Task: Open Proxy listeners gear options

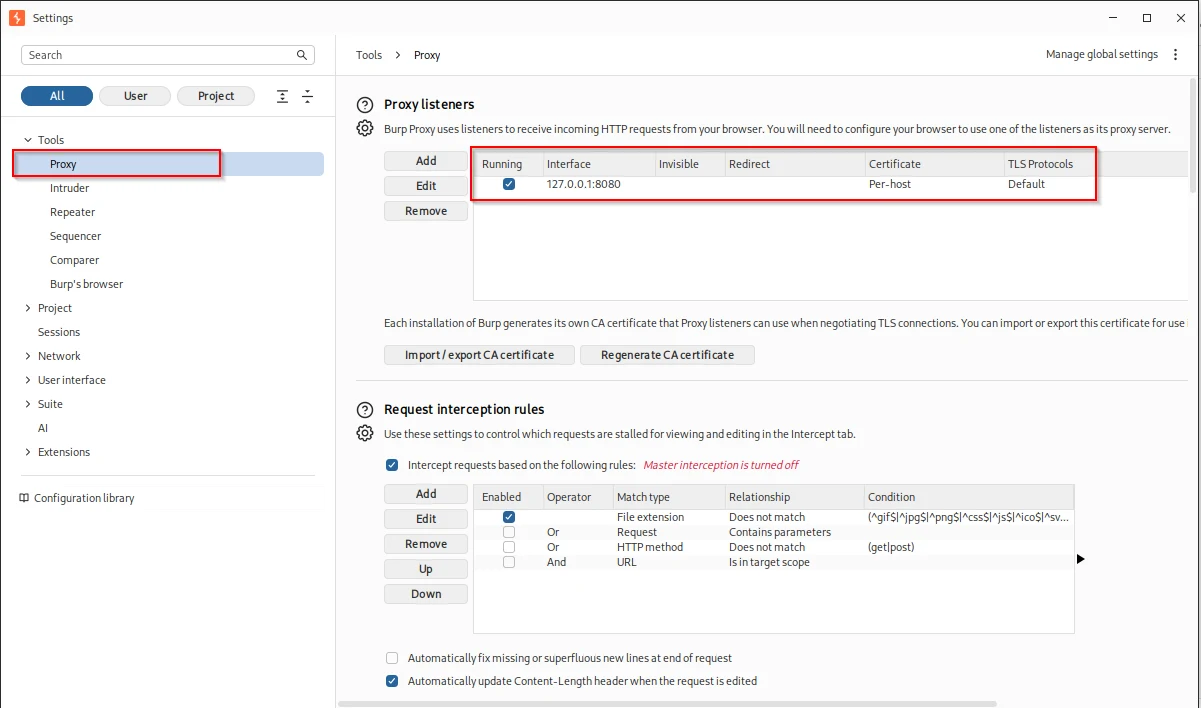Action: coord(365,128)
